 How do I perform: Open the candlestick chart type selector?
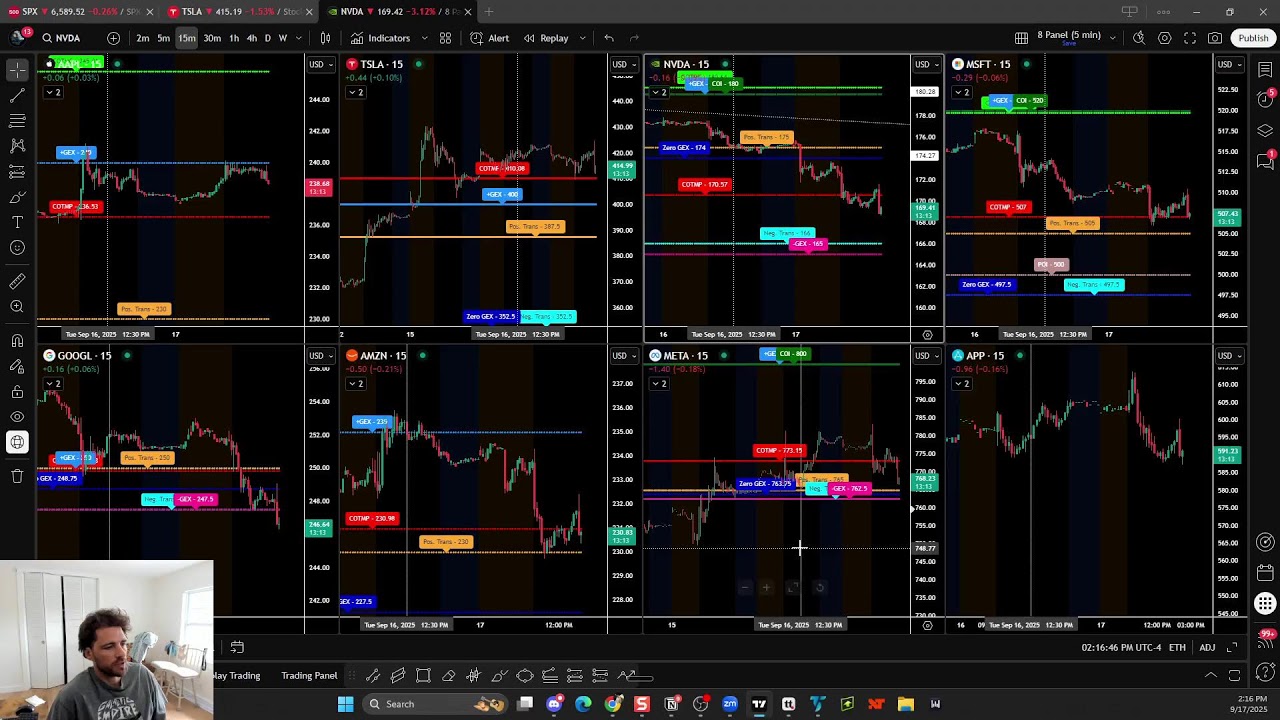point(325,38)
